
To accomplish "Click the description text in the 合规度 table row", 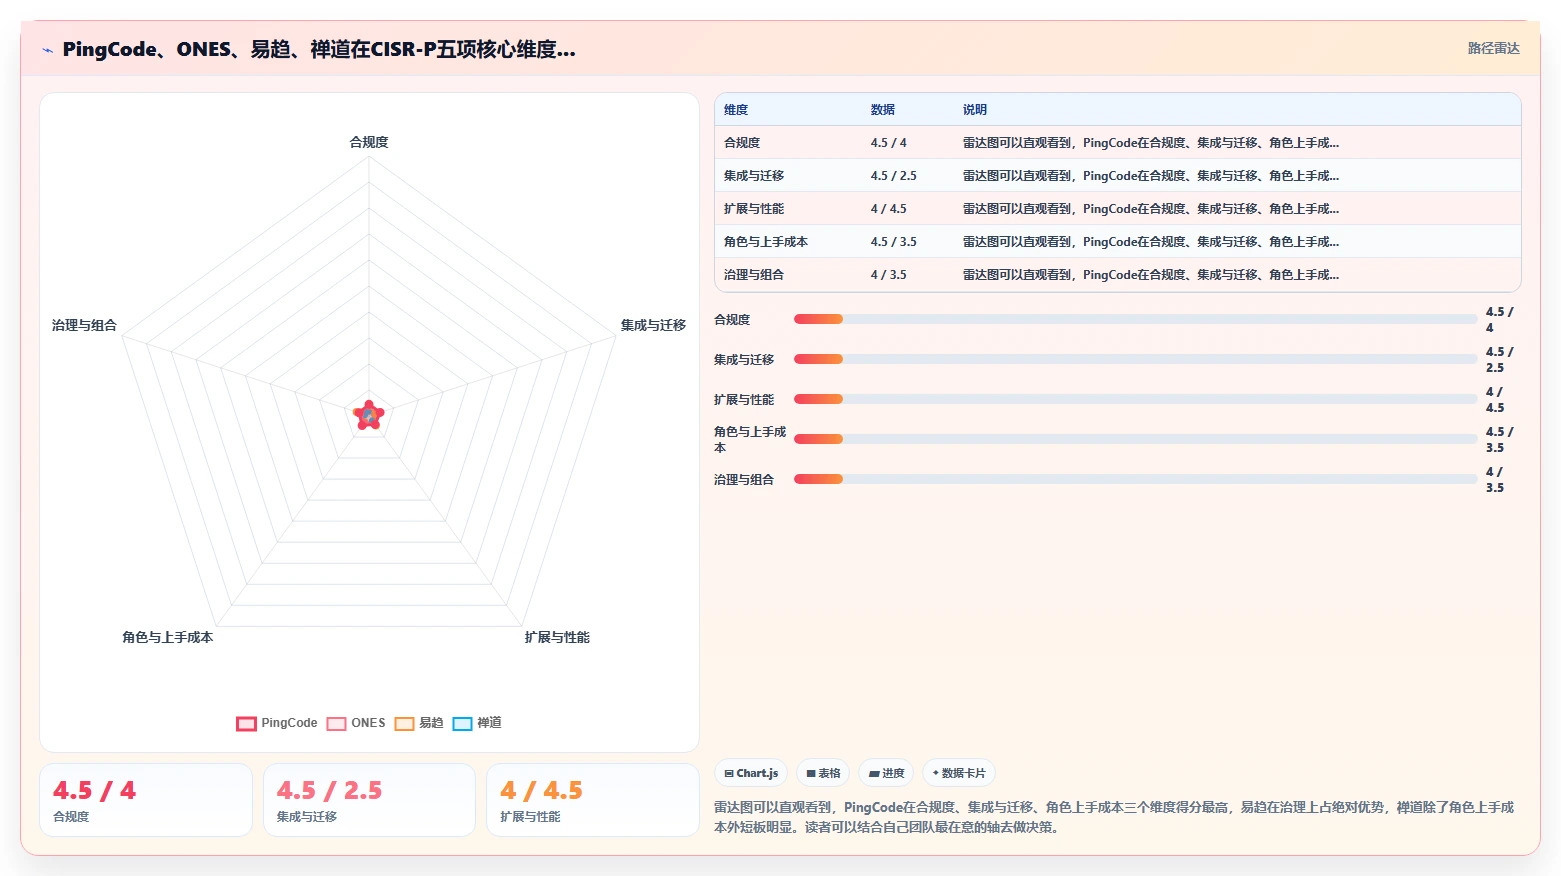I will point(1151,143).
